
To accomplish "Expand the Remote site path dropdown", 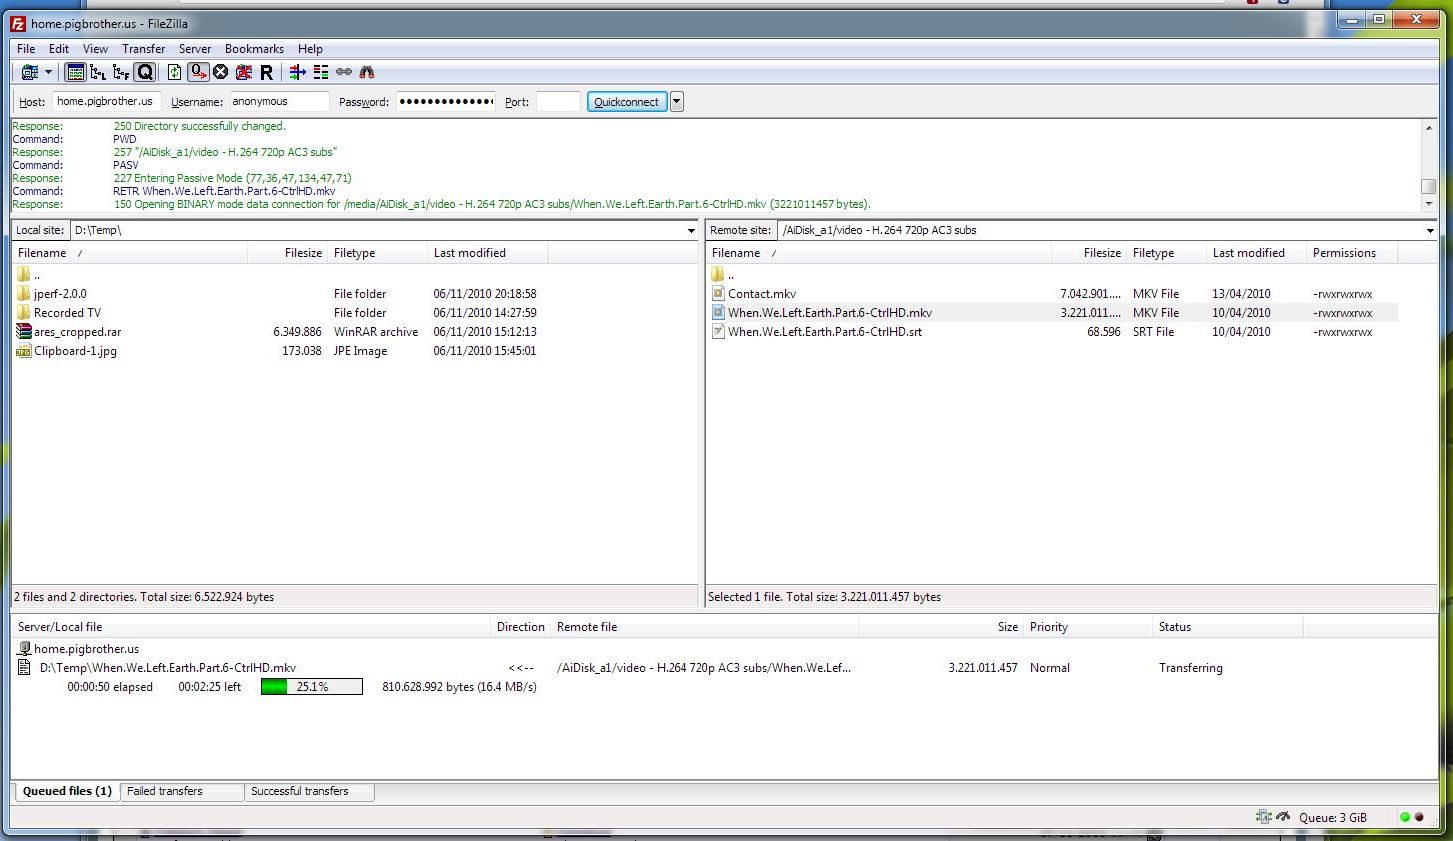I will [1430, 231].
